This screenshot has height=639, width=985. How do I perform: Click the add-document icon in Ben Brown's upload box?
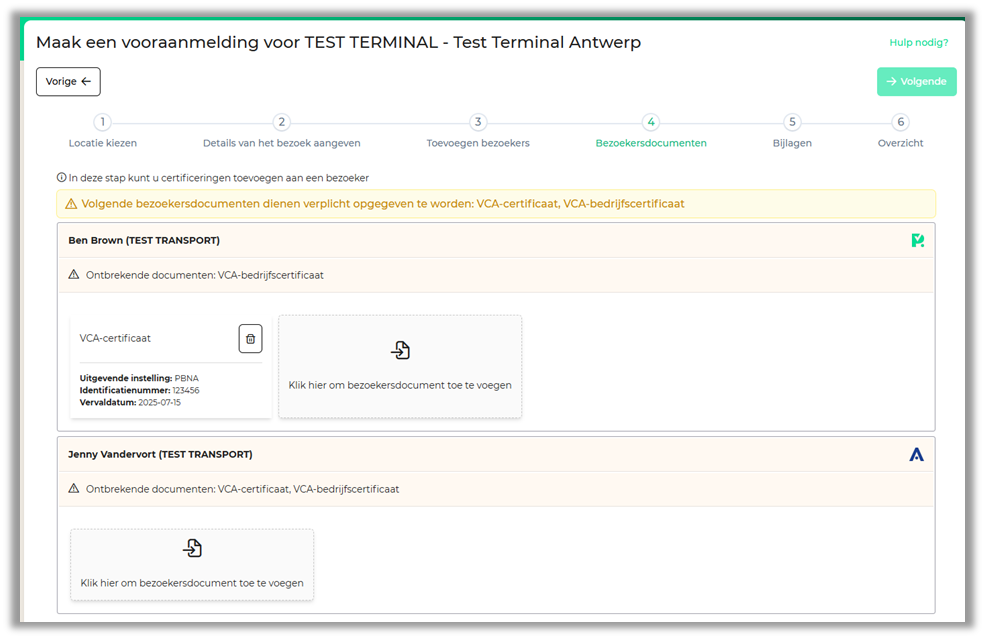(400, 350)
